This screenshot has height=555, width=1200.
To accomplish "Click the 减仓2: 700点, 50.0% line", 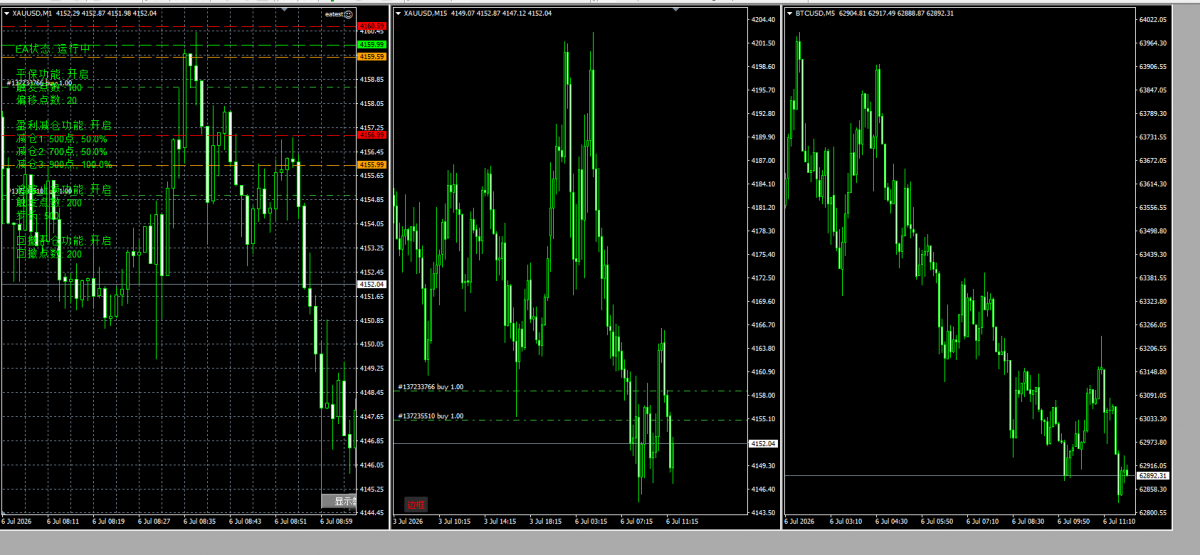I will (62, 151).
